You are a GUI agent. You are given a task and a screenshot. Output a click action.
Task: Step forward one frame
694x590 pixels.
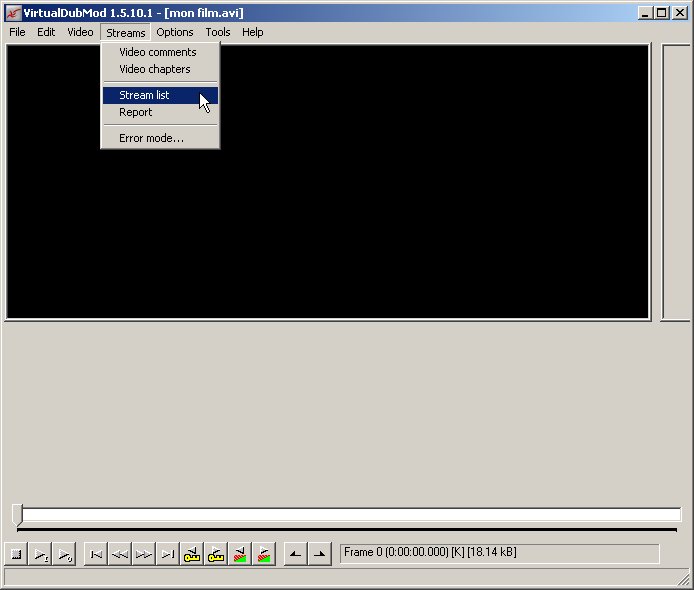[x=143, y=554]
